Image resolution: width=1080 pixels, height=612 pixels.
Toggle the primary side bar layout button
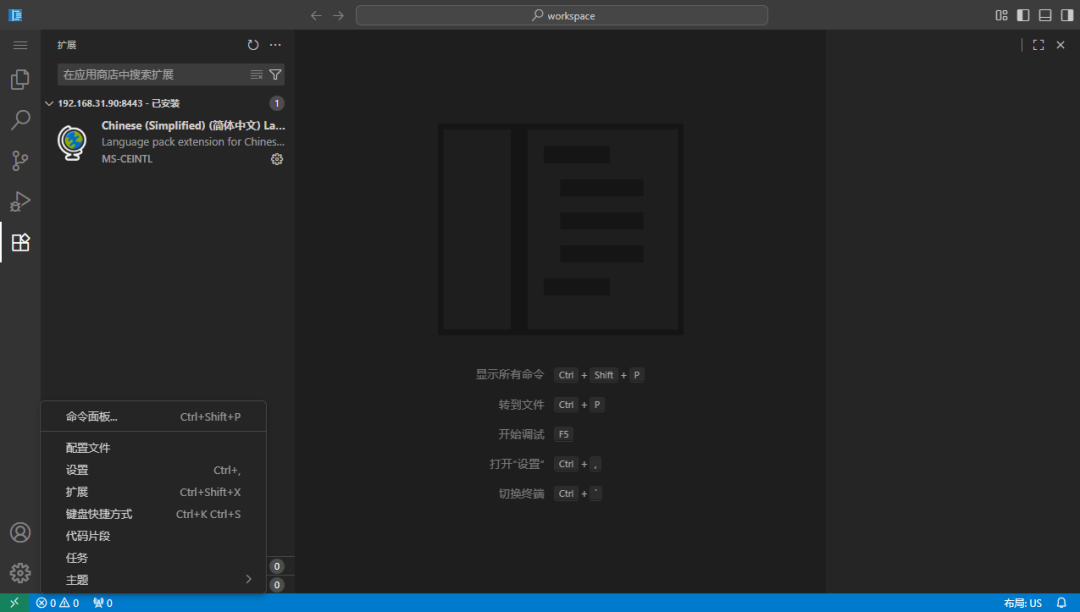[1023, 15]
